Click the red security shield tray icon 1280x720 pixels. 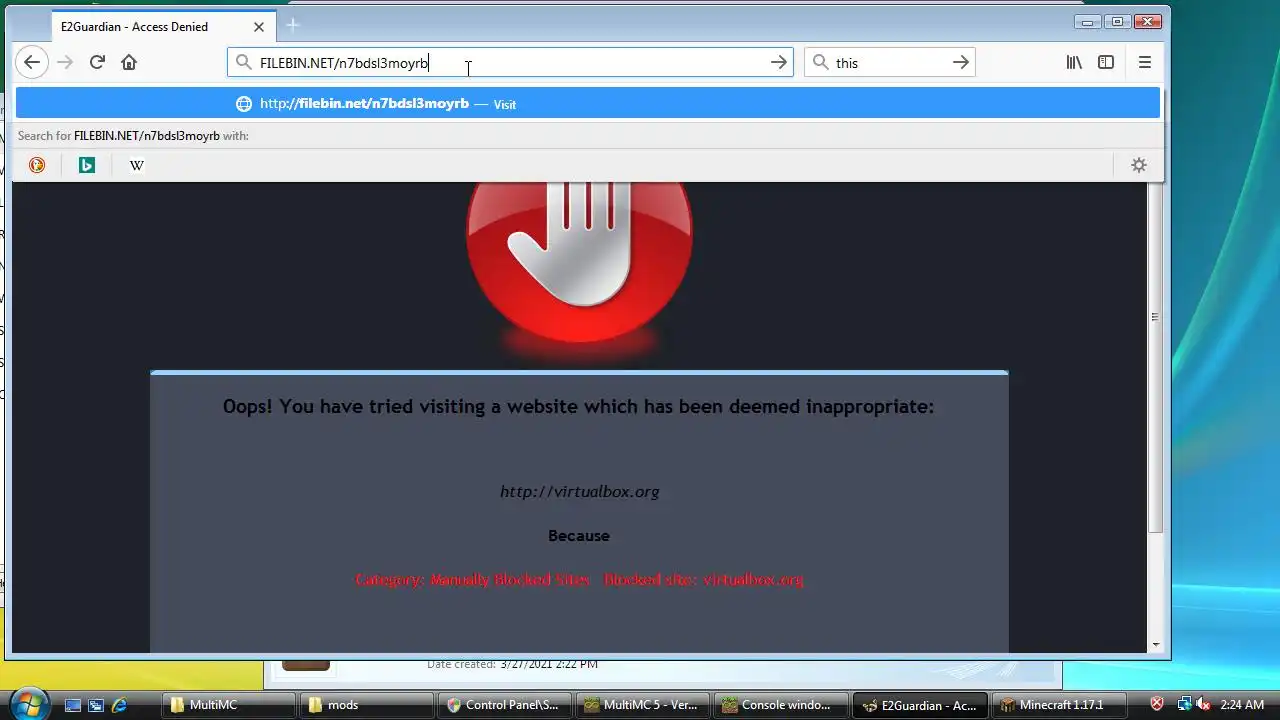(x=1158, y=704)
